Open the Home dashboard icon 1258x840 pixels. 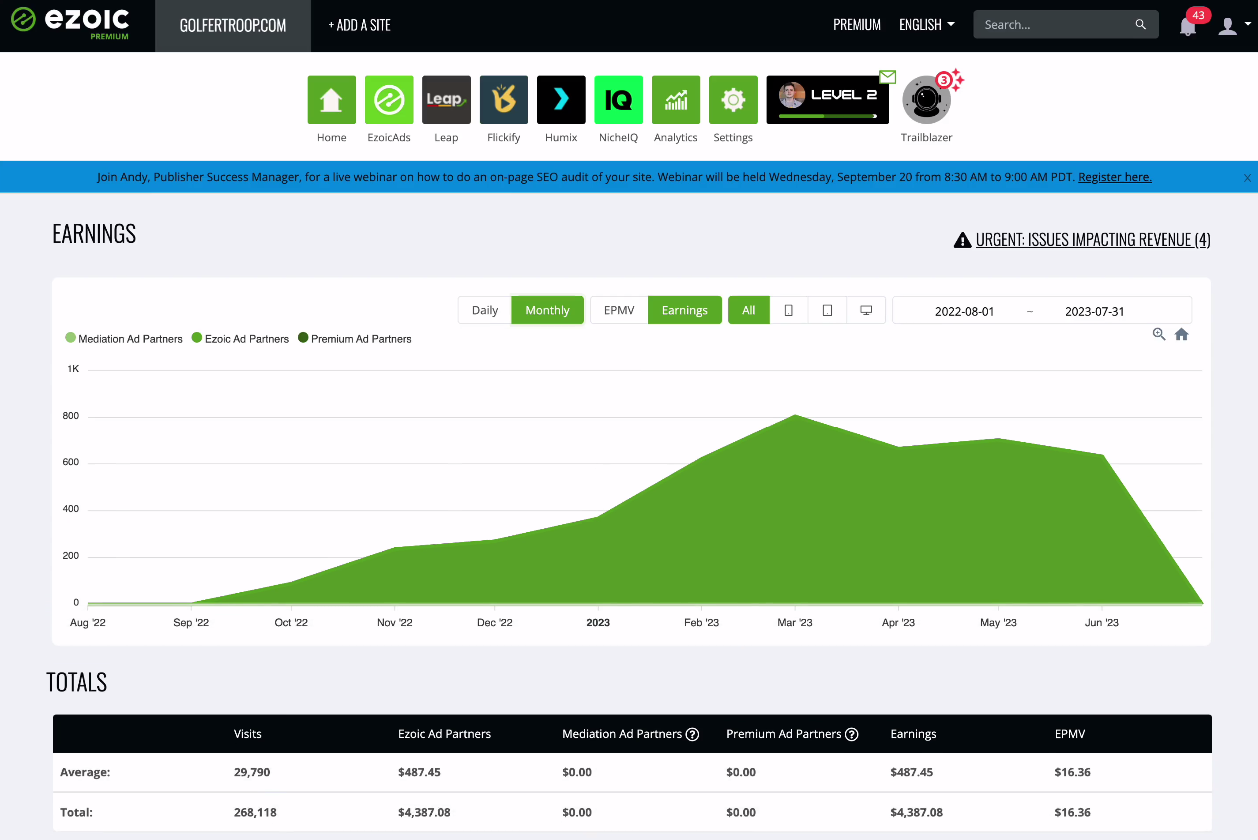pyautogui.click(x=331, y=100)
